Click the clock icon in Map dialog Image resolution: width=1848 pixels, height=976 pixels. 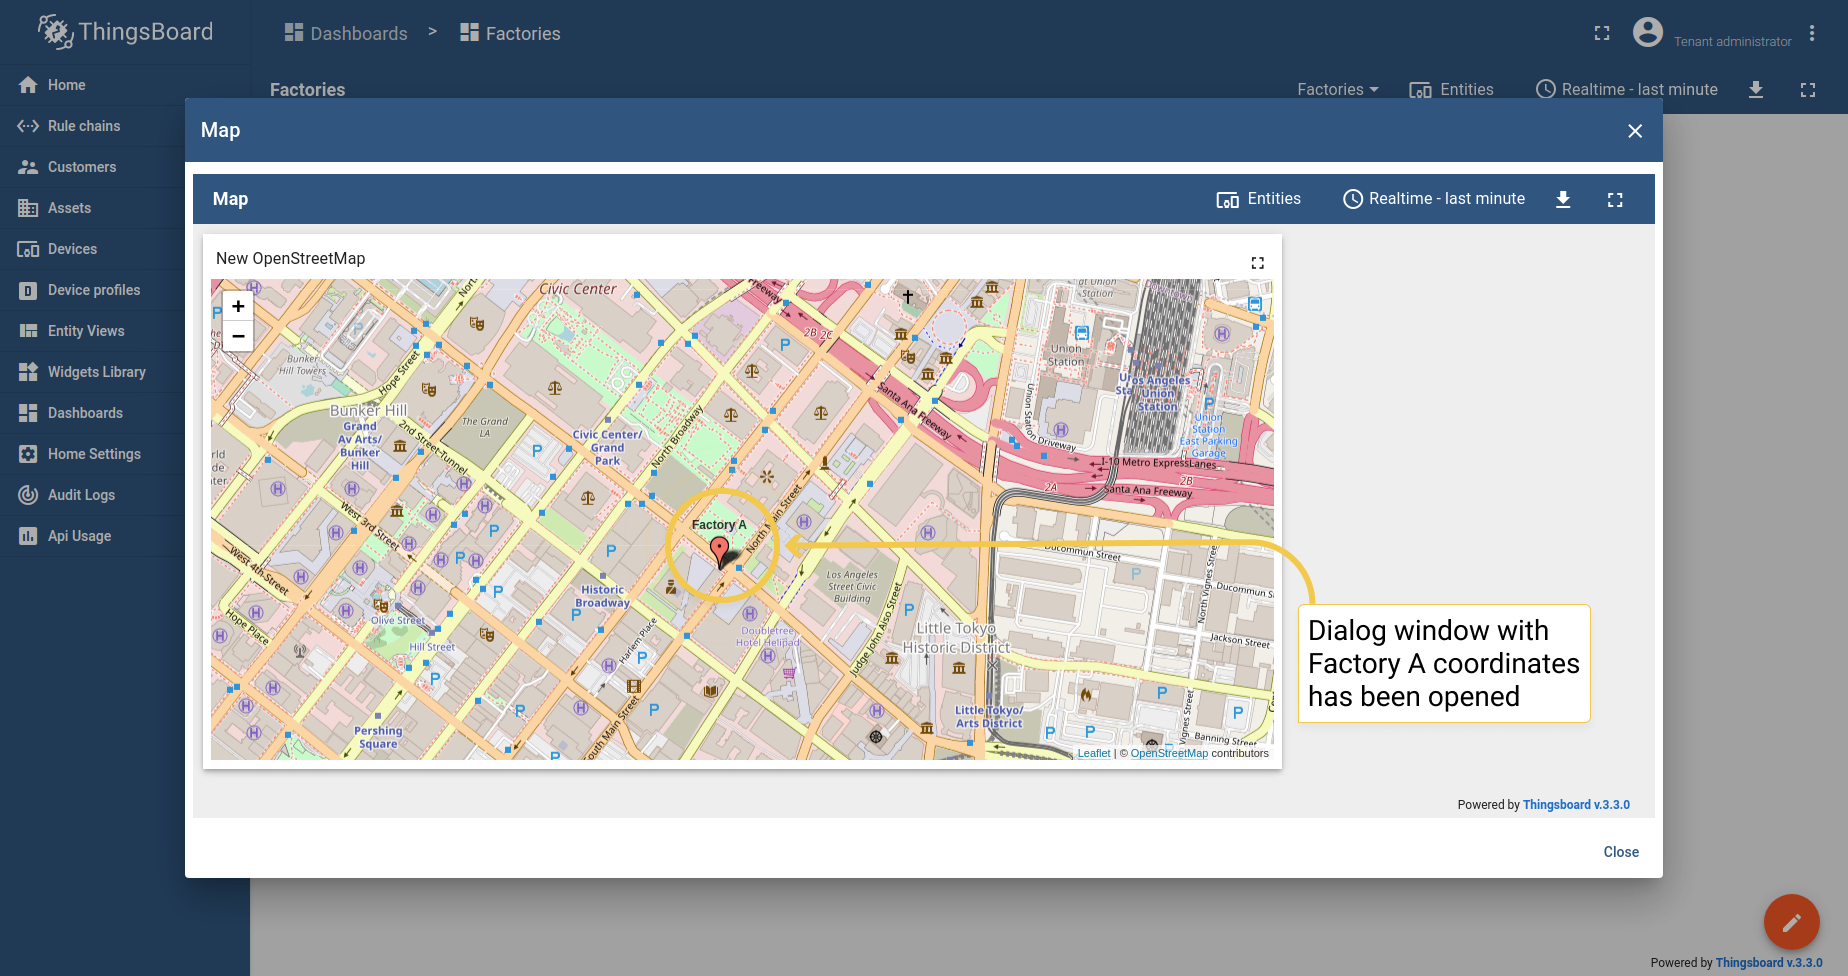point(1353,199)
